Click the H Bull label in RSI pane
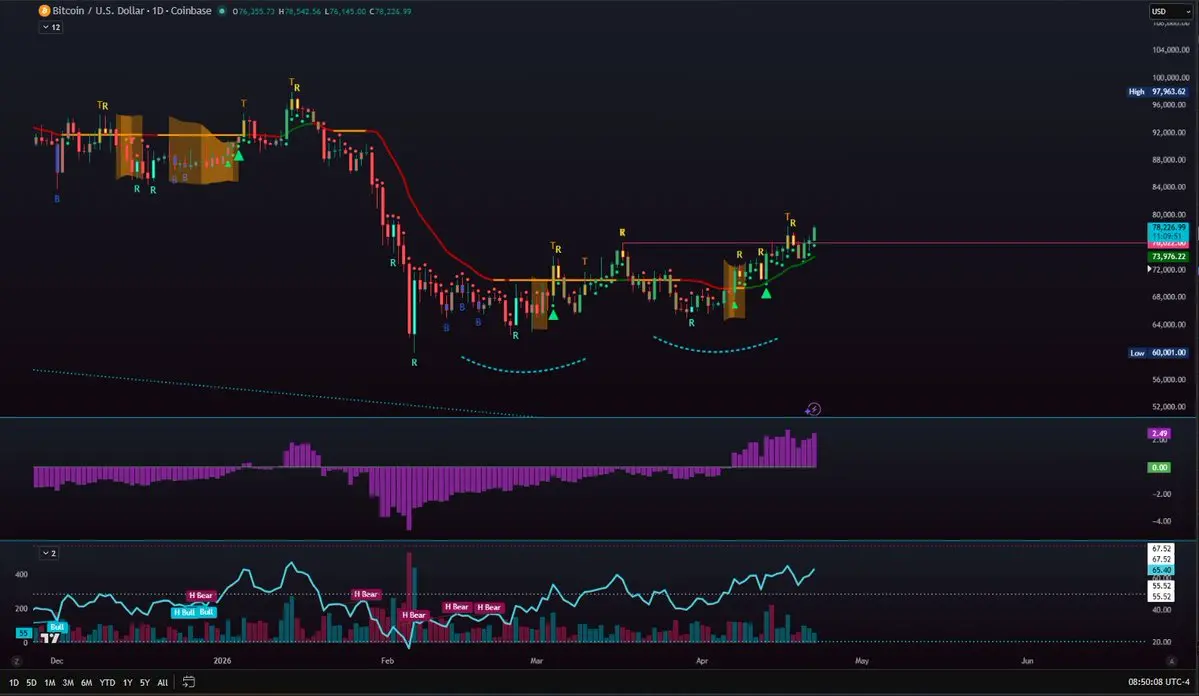This screenshot has height=696, width=1199. pos(183,612)
